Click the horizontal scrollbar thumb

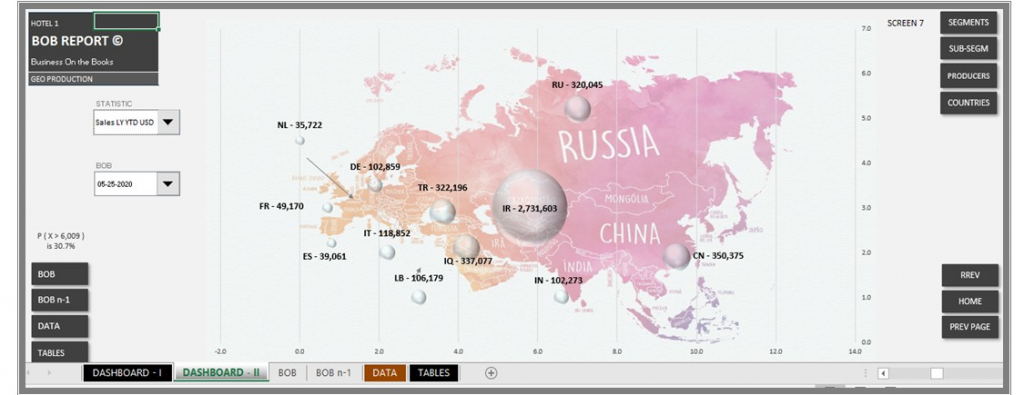937,373
